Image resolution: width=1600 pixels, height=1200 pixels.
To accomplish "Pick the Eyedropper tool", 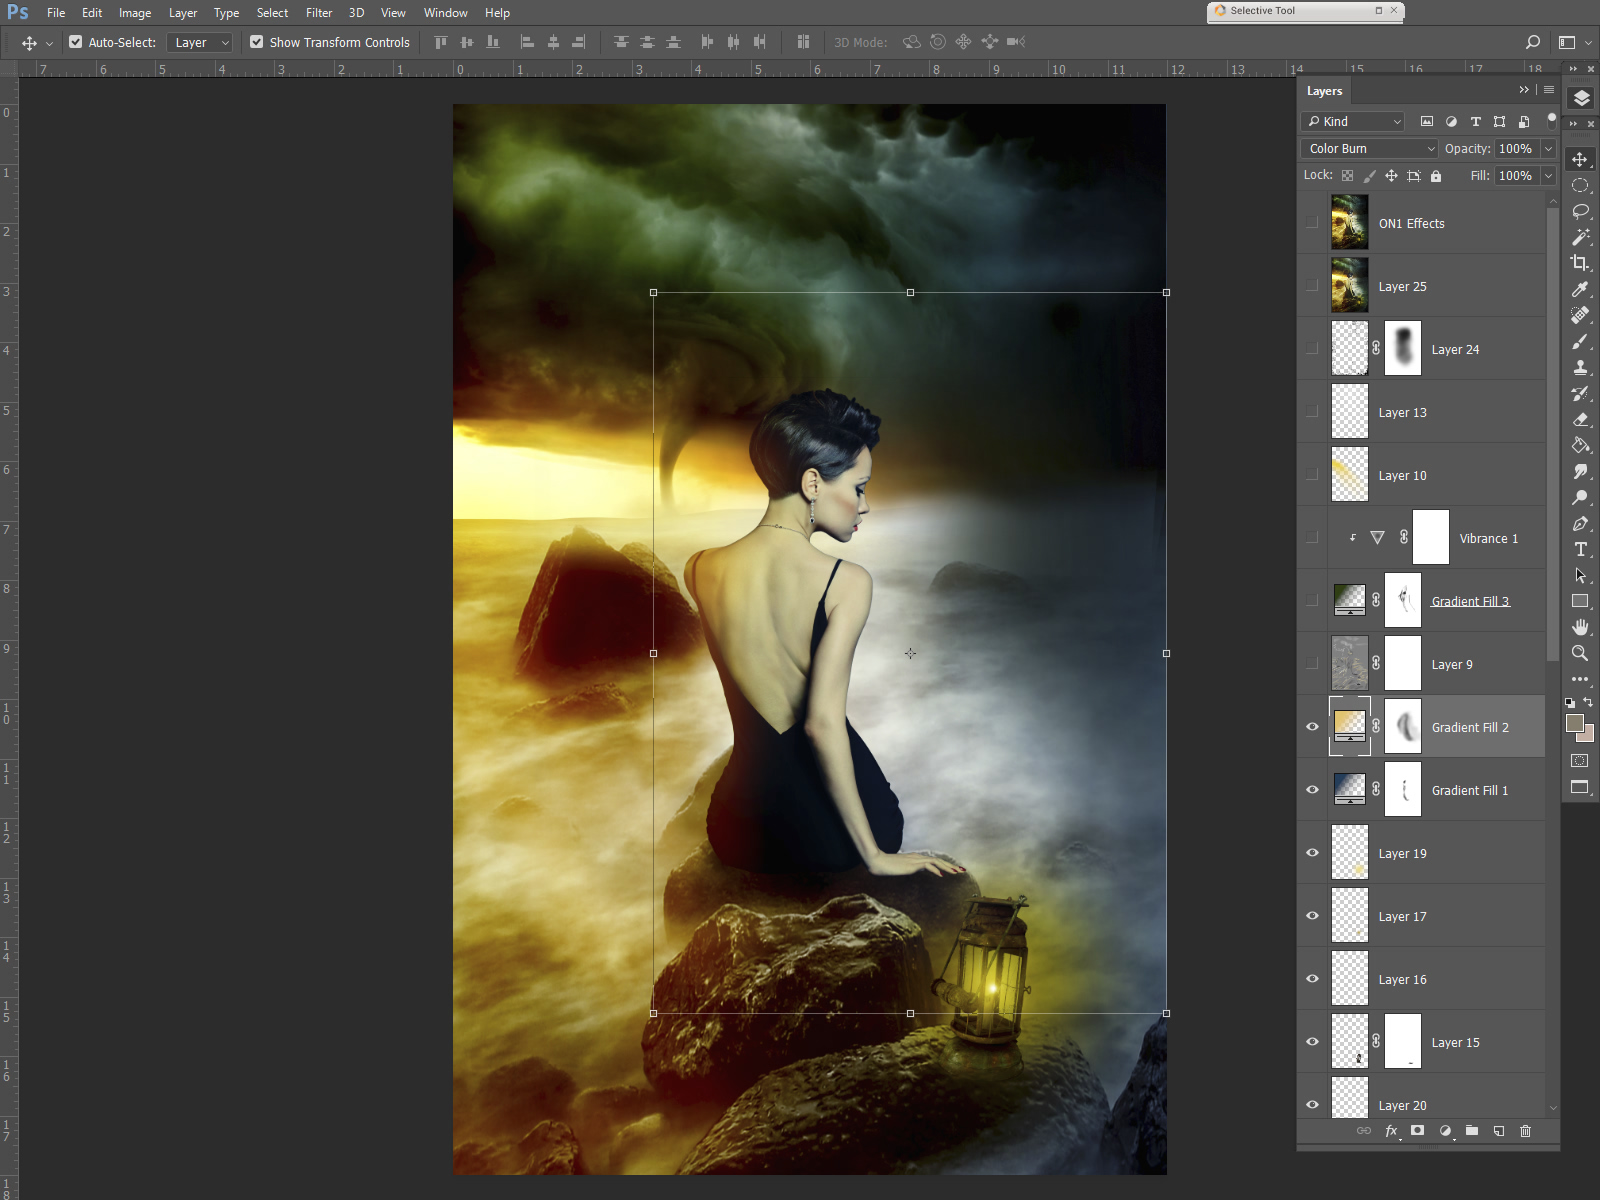I will pyautogui.click(x=1580, y=289).
